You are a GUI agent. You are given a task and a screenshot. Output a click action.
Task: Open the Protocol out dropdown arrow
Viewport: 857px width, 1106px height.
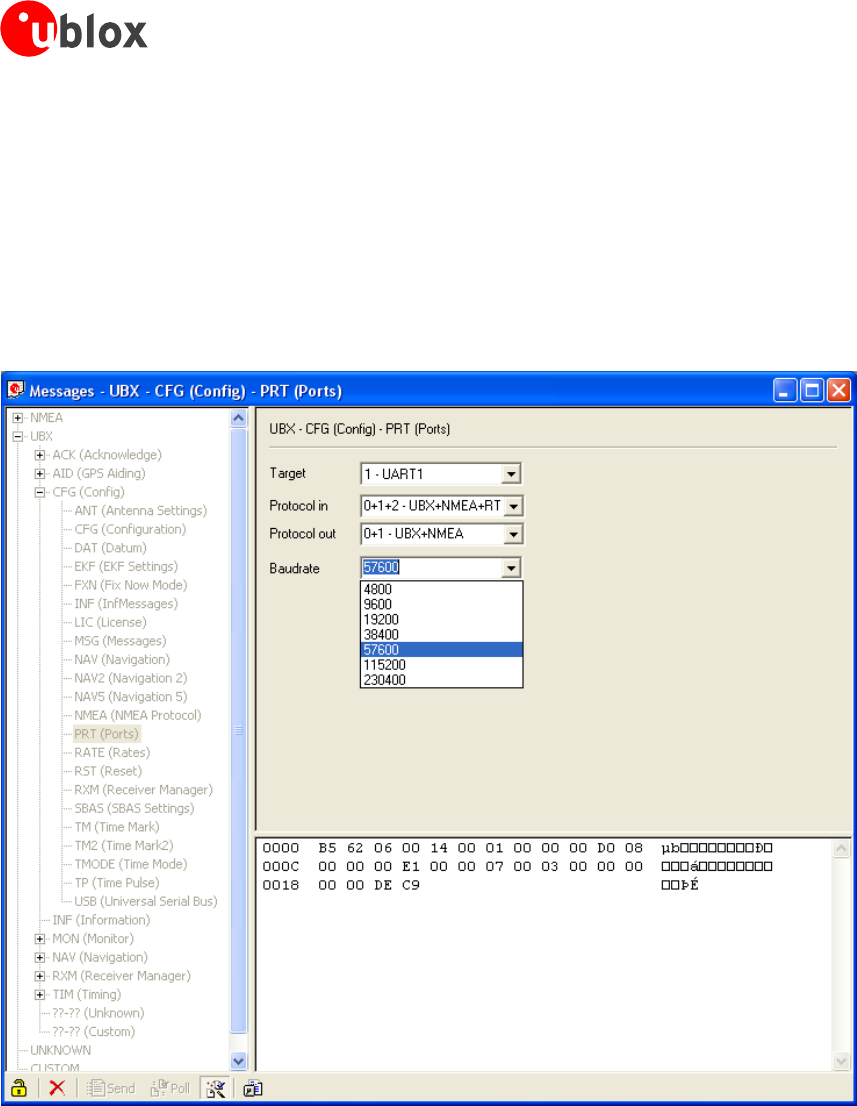click(x=513, y=534)
